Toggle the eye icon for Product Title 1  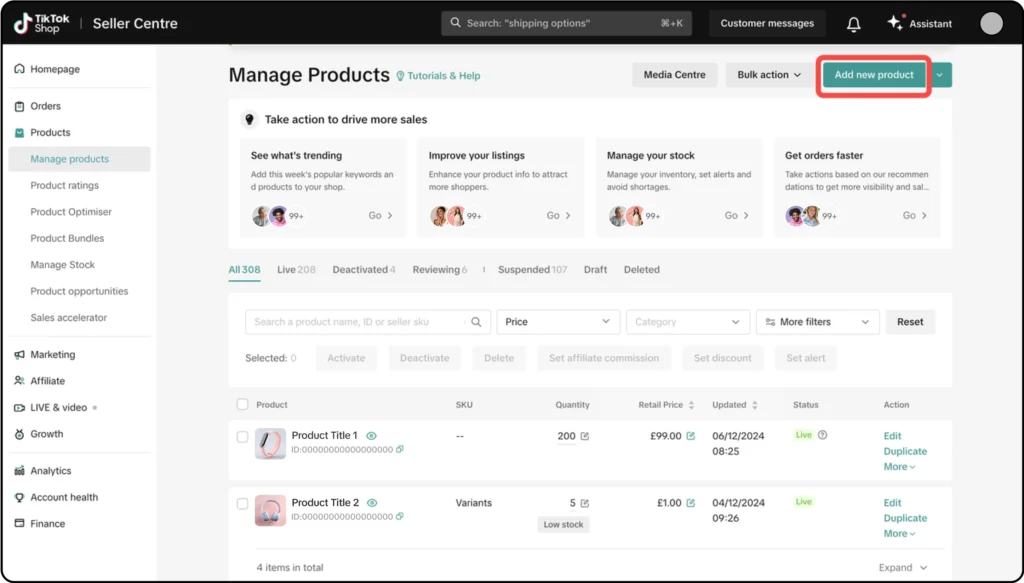372,436
